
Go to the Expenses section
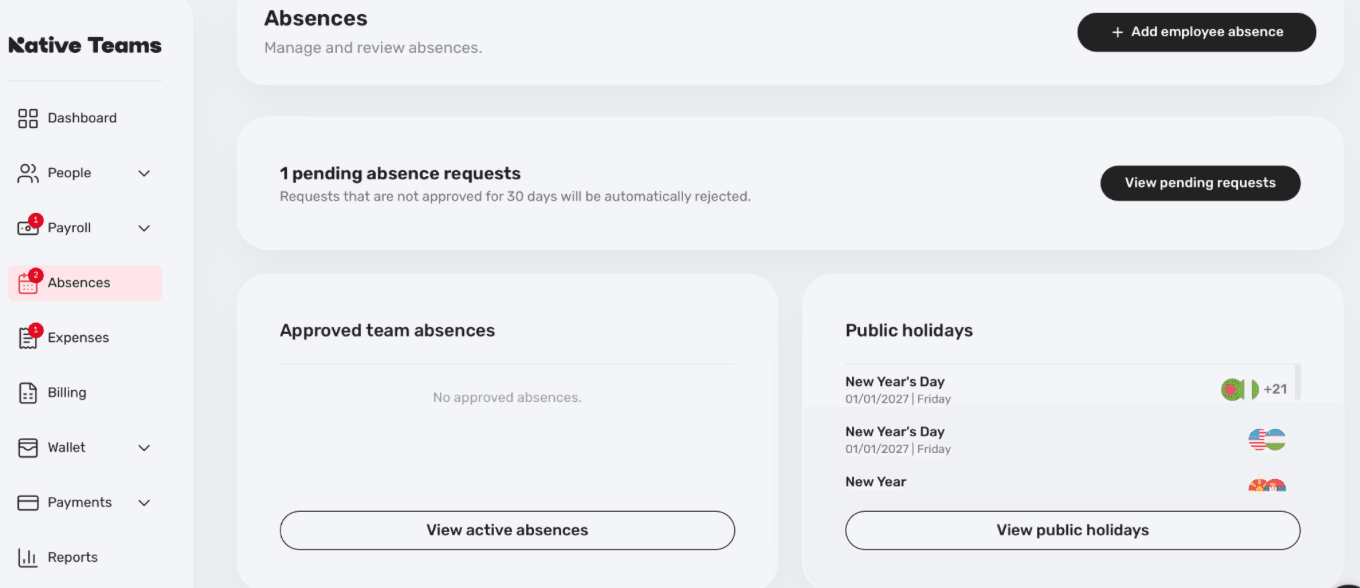tap(85, 338)
